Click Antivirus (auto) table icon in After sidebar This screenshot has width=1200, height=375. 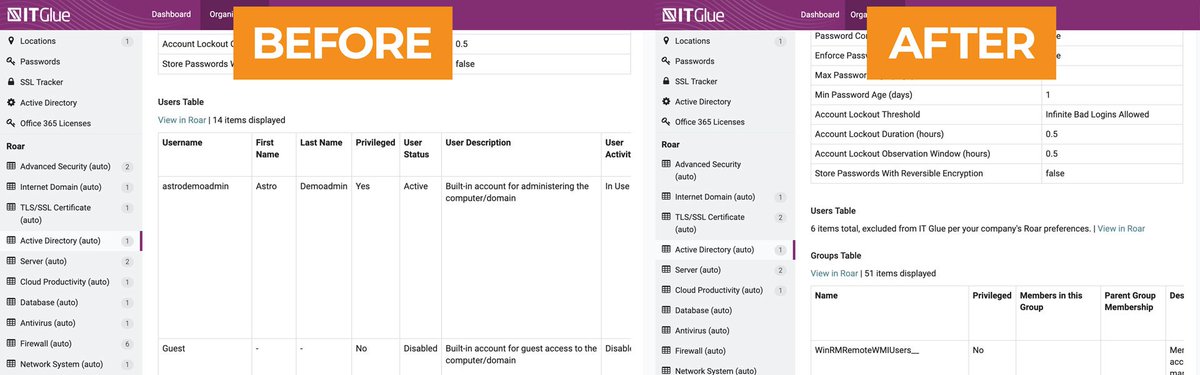(666, 331)
